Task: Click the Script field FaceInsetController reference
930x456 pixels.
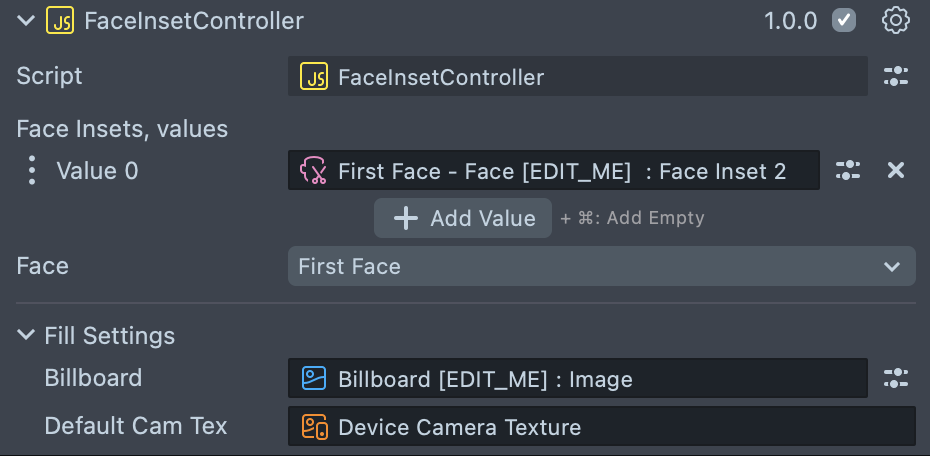Action: 577,77
